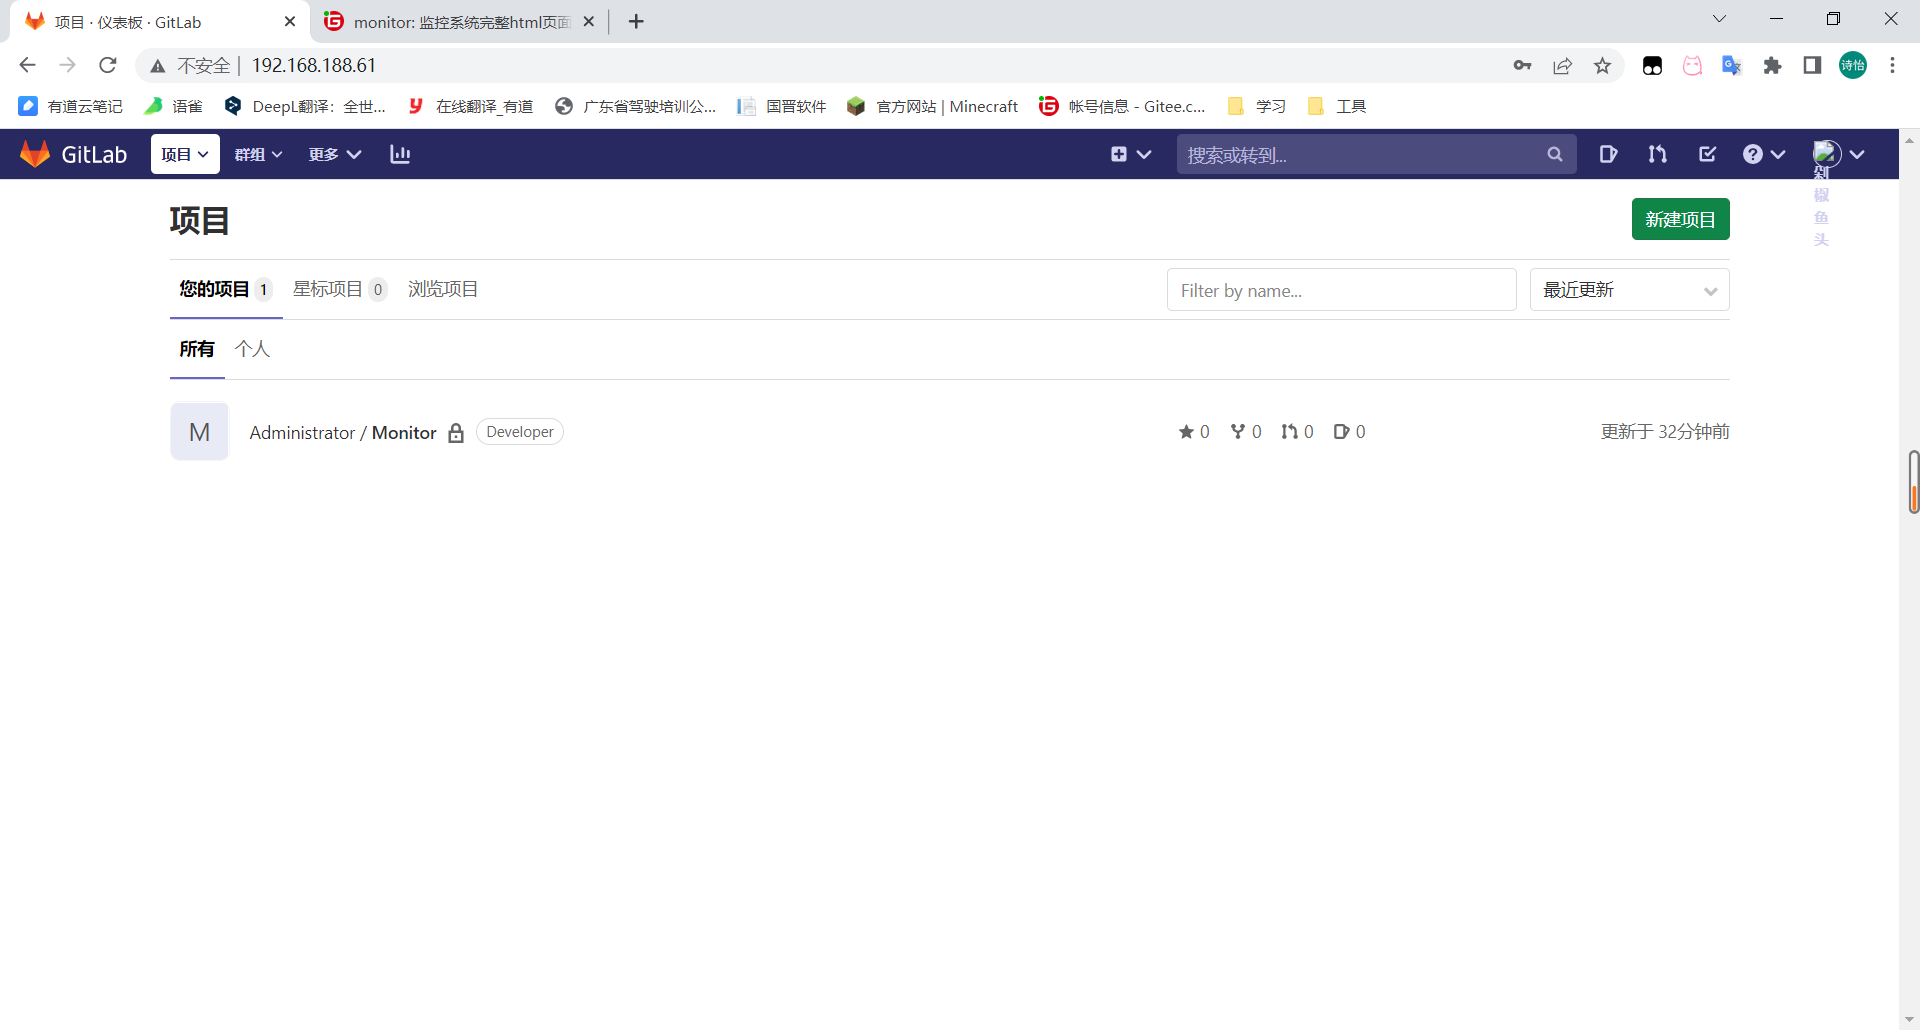This screenshot has height=1030, width=1920.
Task: Click the Filter by name input field
Action: (1341, 290)
